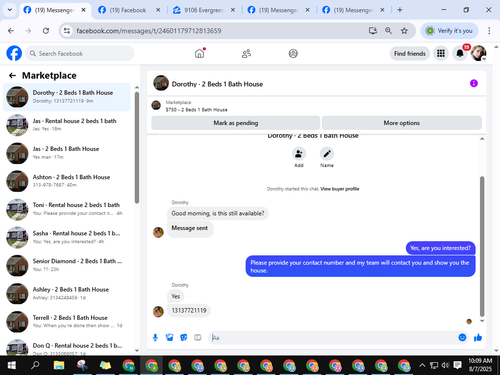Go to the Home feed icon
The height and width of the screenshot is (375, 500).
click(199, 53)
